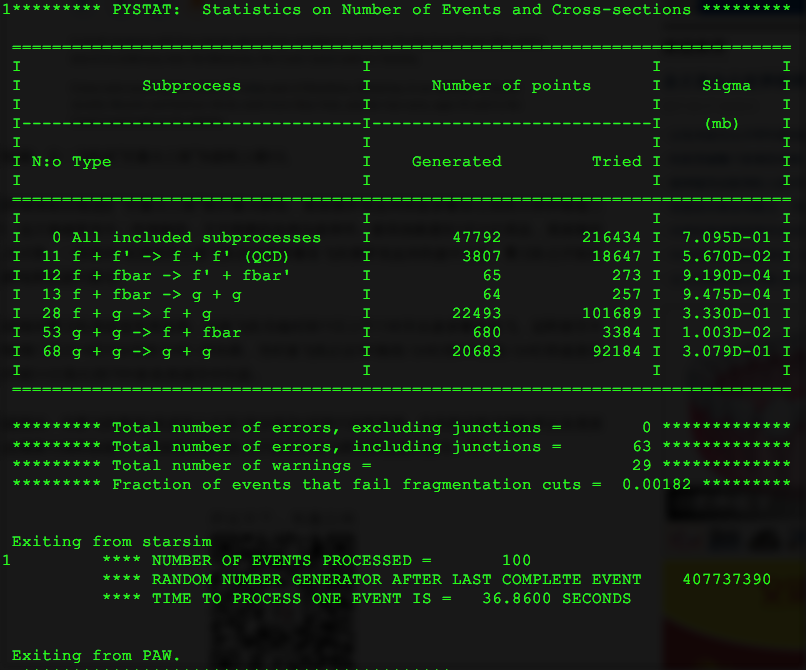Click tried value 257
This screenshot has width=806, height=670.
[x=626, y=295]
